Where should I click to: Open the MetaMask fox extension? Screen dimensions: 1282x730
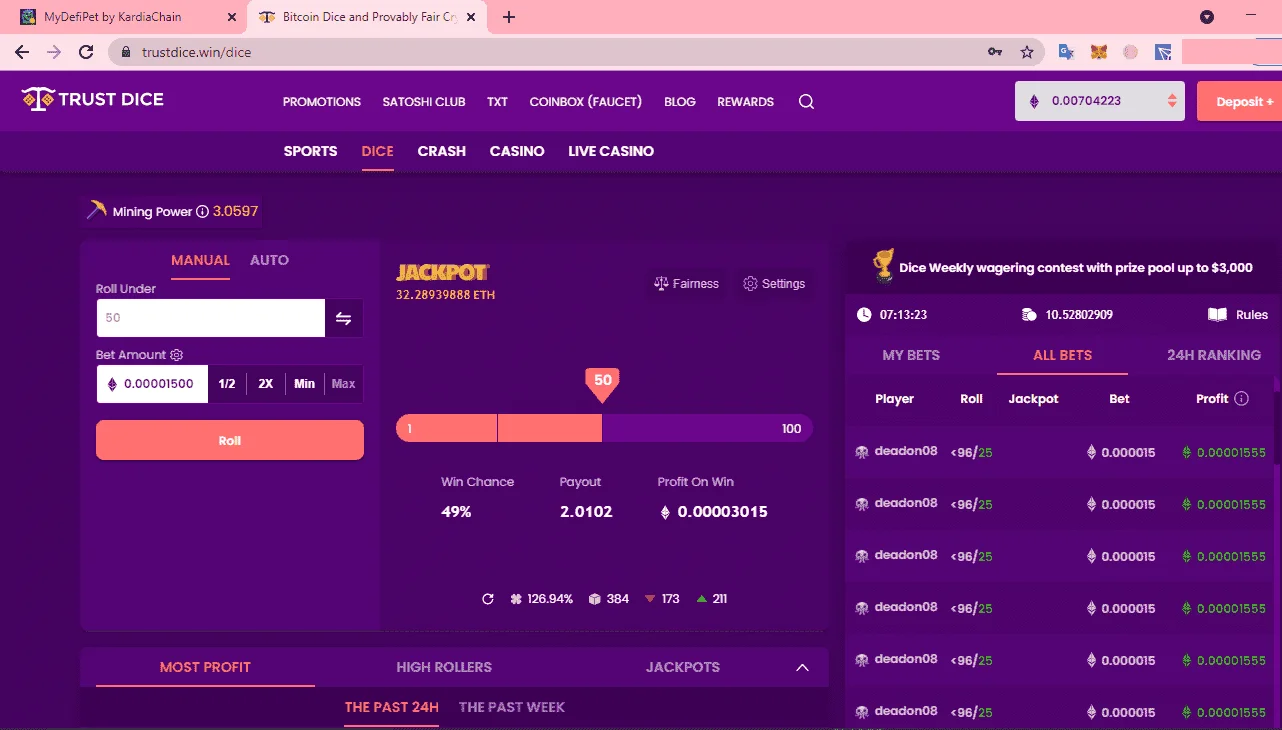pos(1098,52)
